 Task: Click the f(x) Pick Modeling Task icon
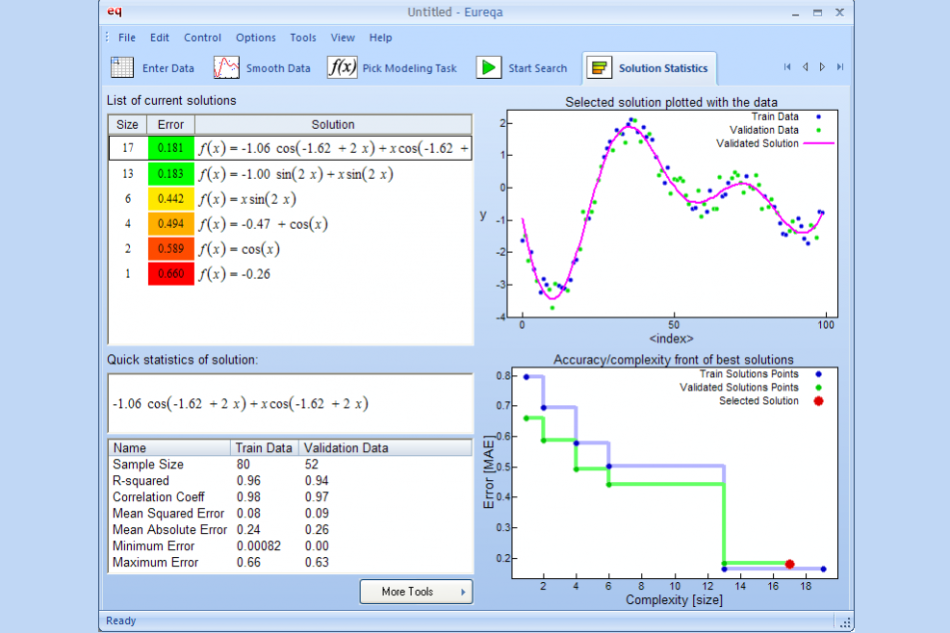click(x=342, y=68)
